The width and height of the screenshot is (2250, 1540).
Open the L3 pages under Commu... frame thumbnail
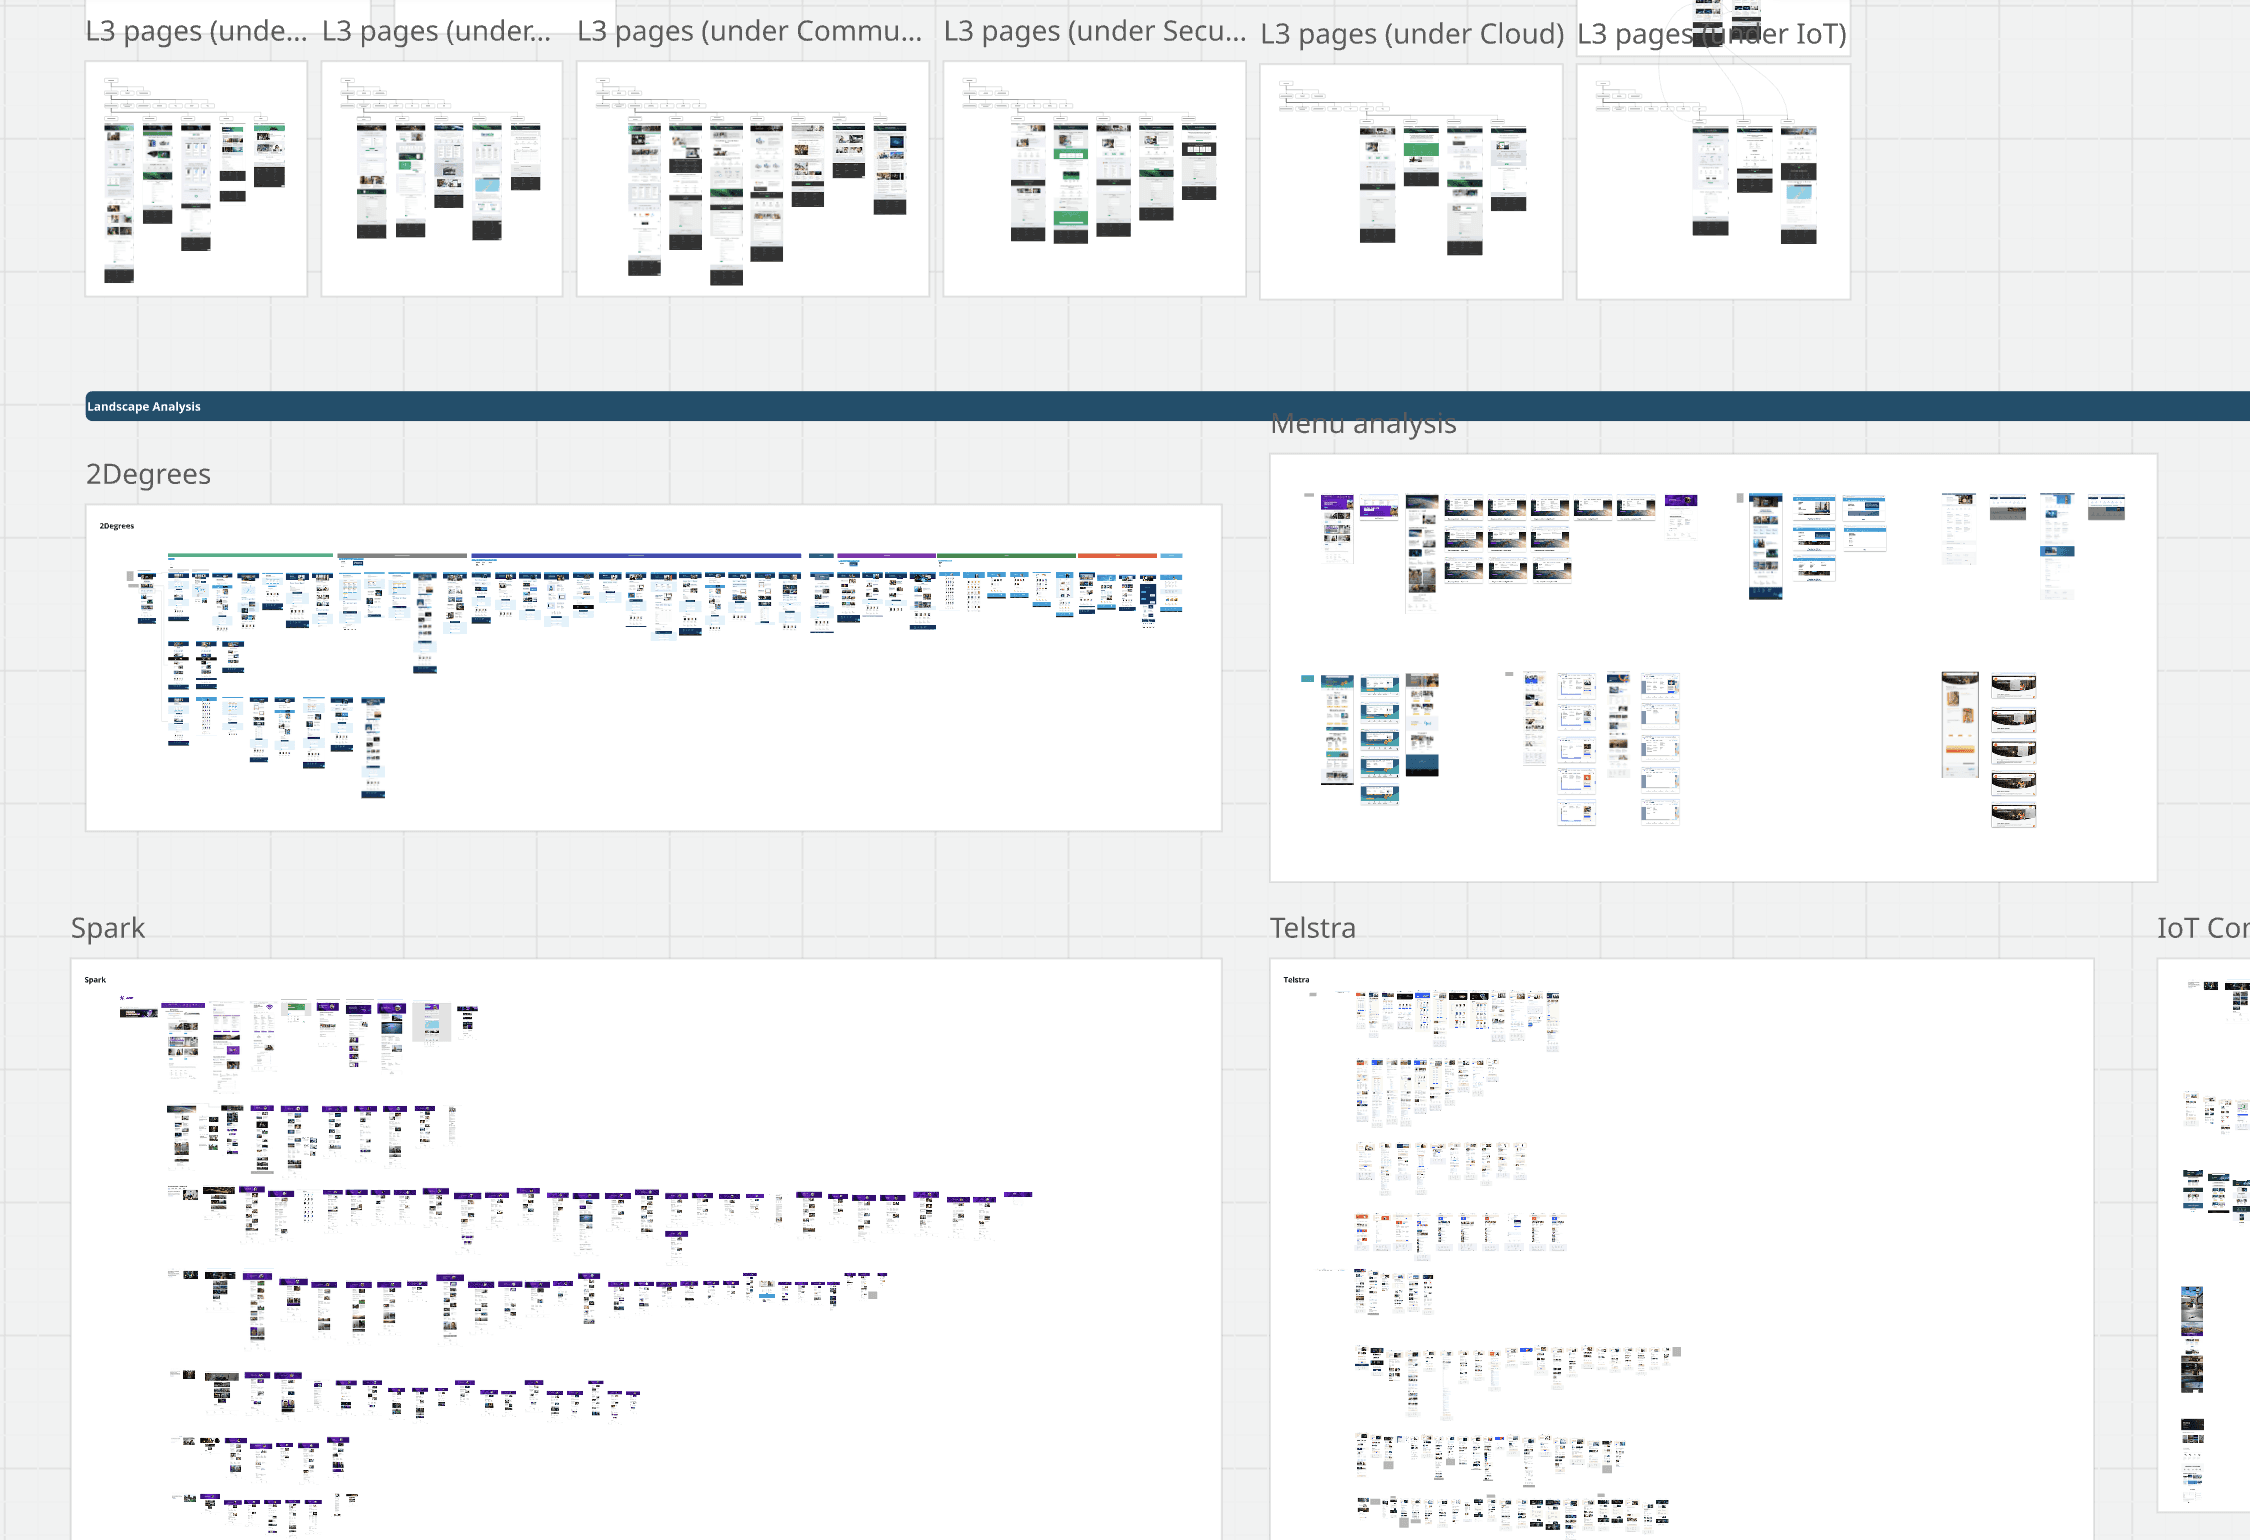pyautogui.click(x=753, y=178)
